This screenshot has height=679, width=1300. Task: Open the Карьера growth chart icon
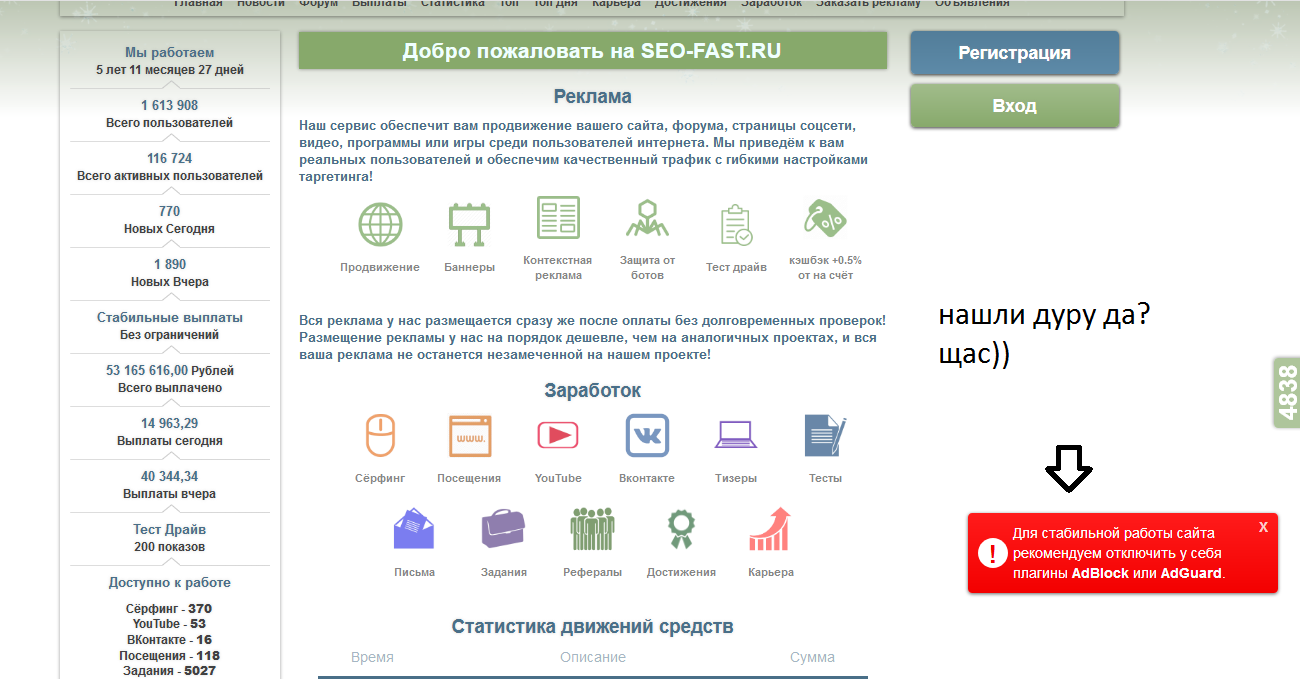point(770,529)
